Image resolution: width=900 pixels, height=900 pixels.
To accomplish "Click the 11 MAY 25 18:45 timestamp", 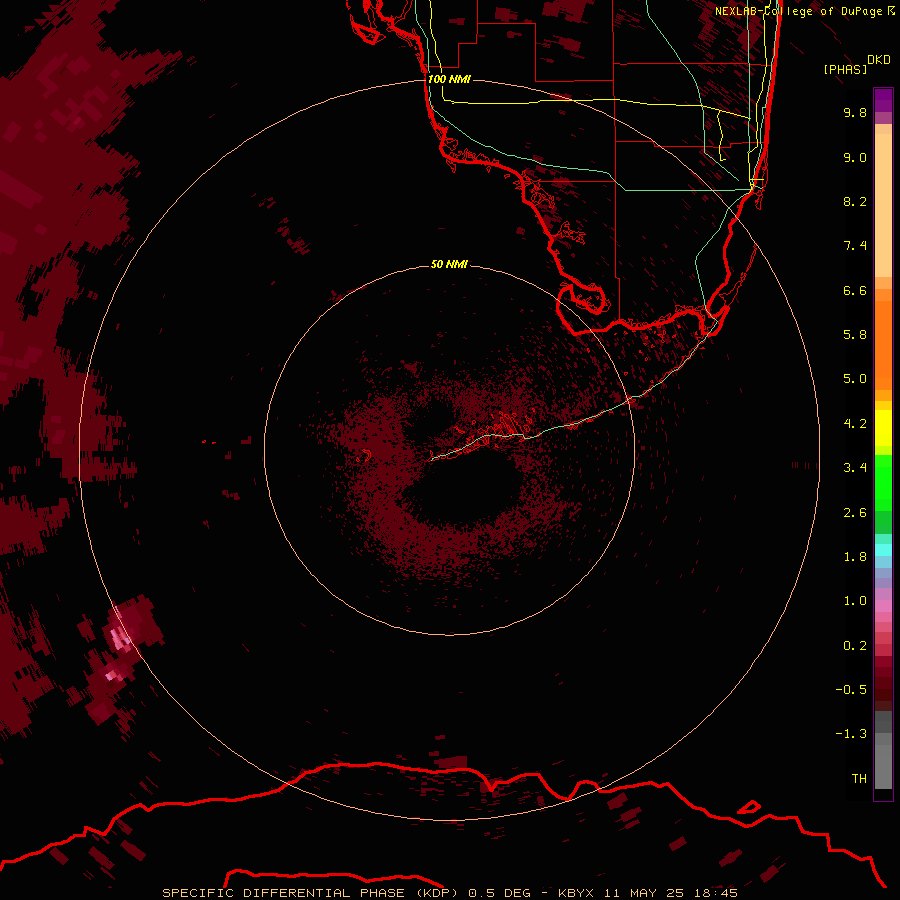I will click(670, 893).
